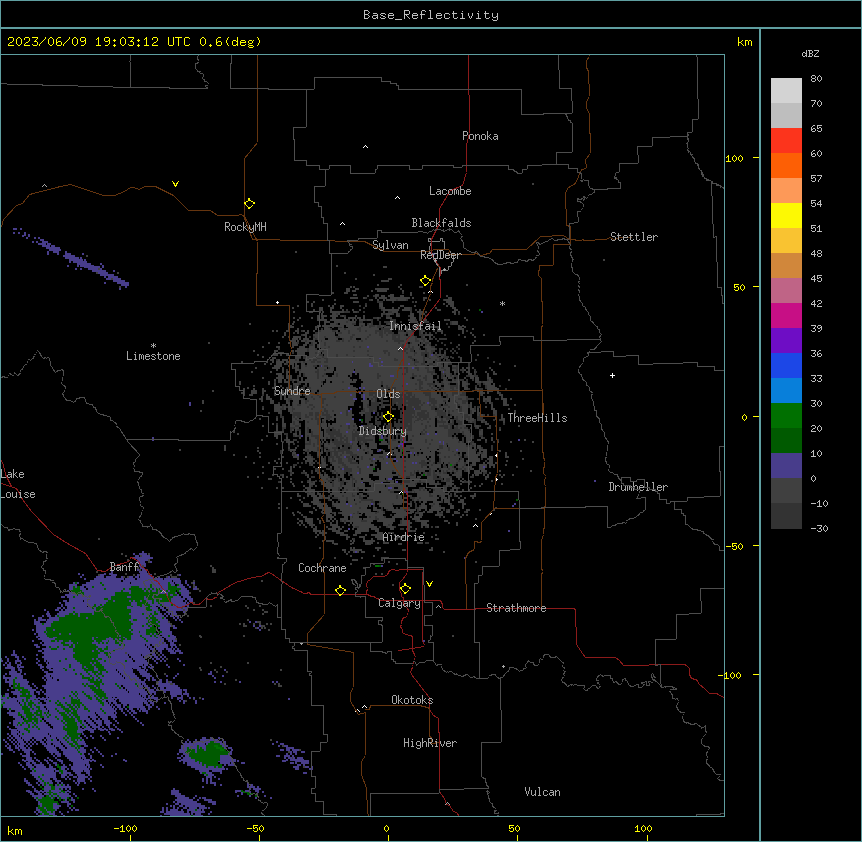Select the Drumheller label
This screenshot has height=842, width=862.
tap(638, 487)
